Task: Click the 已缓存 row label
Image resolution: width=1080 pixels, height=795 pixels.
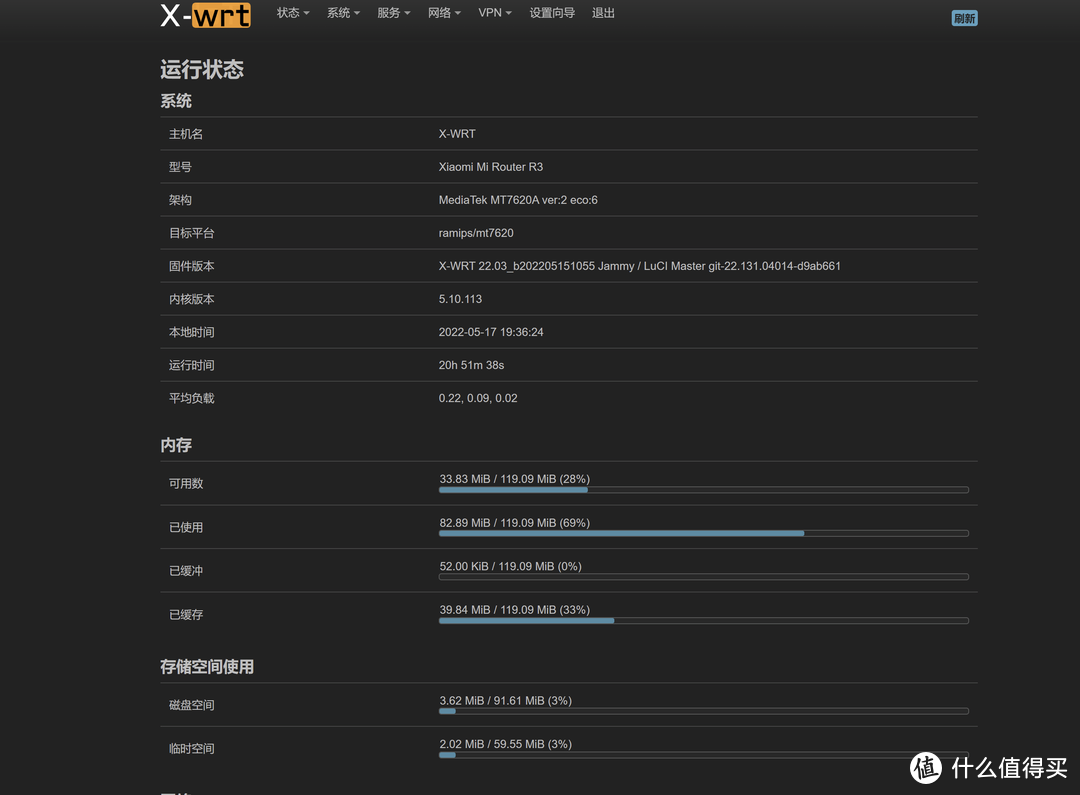Action: [186, 615]
